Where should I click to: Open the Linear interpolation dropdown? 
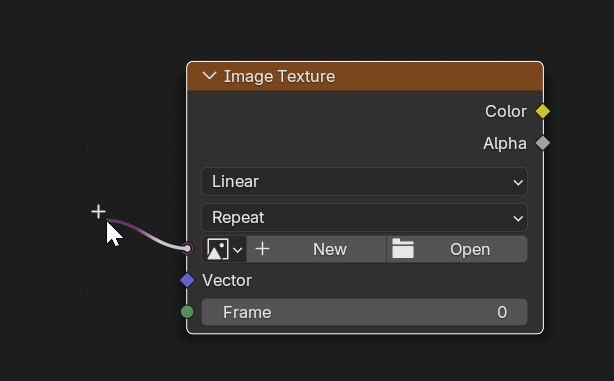click(x=364, y=181)
